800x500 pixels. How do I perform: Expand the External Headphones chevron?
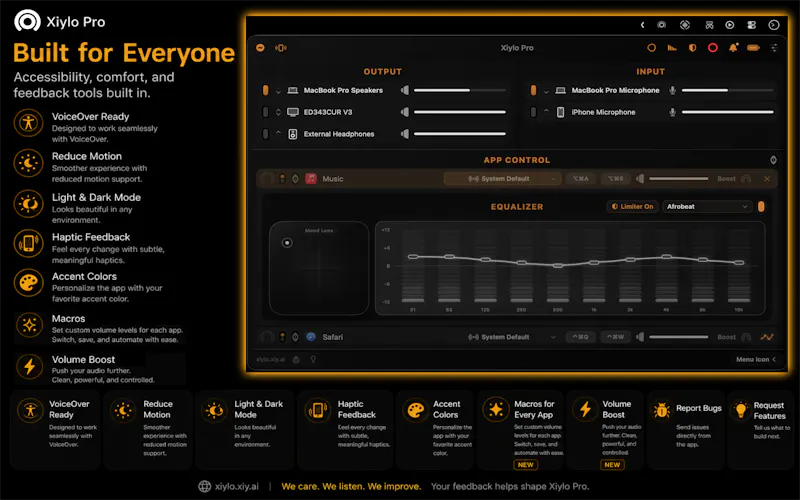[278, 133]
